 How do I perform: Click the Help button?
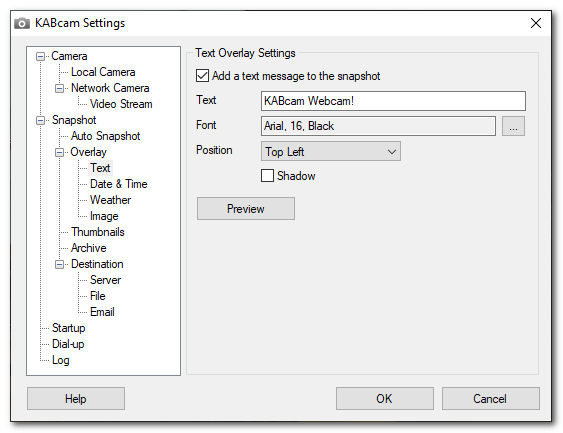pos(76,399)
